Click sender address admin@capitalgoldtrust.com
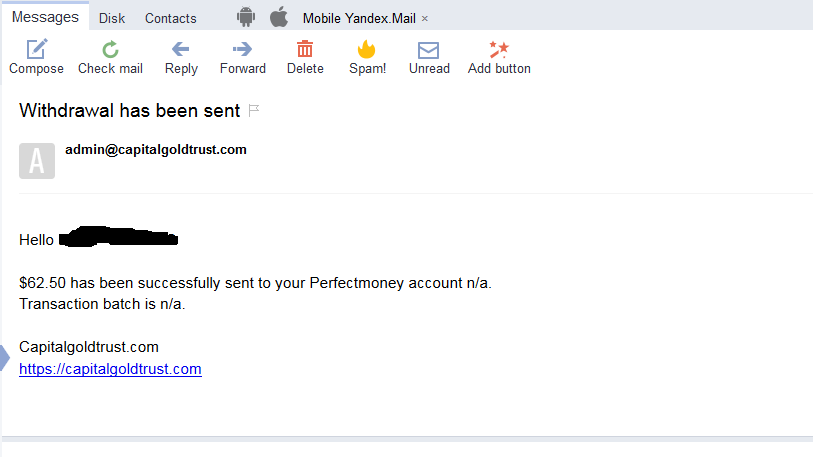The width and height of the screenshot is (813, 457). click(x=155, y=150)
